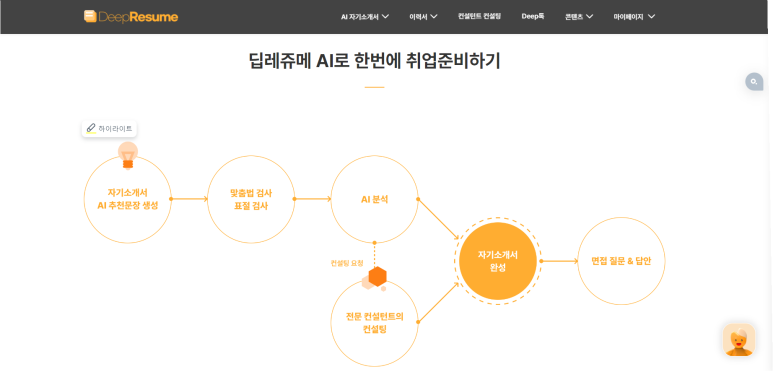Click the 전문 컨설턴트의 컨설팅 circle
The width and height of the screenshot is (773, 372).
375,323
